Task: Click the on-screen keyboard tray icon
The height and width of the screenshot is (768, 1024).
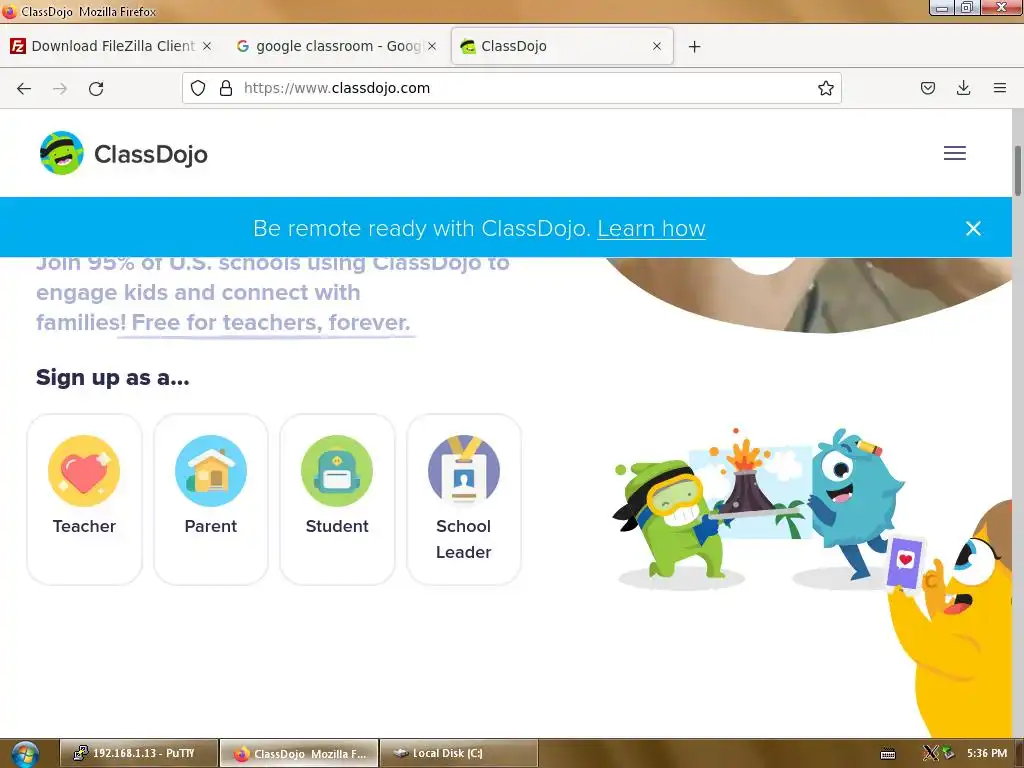Action: [888, 754]
